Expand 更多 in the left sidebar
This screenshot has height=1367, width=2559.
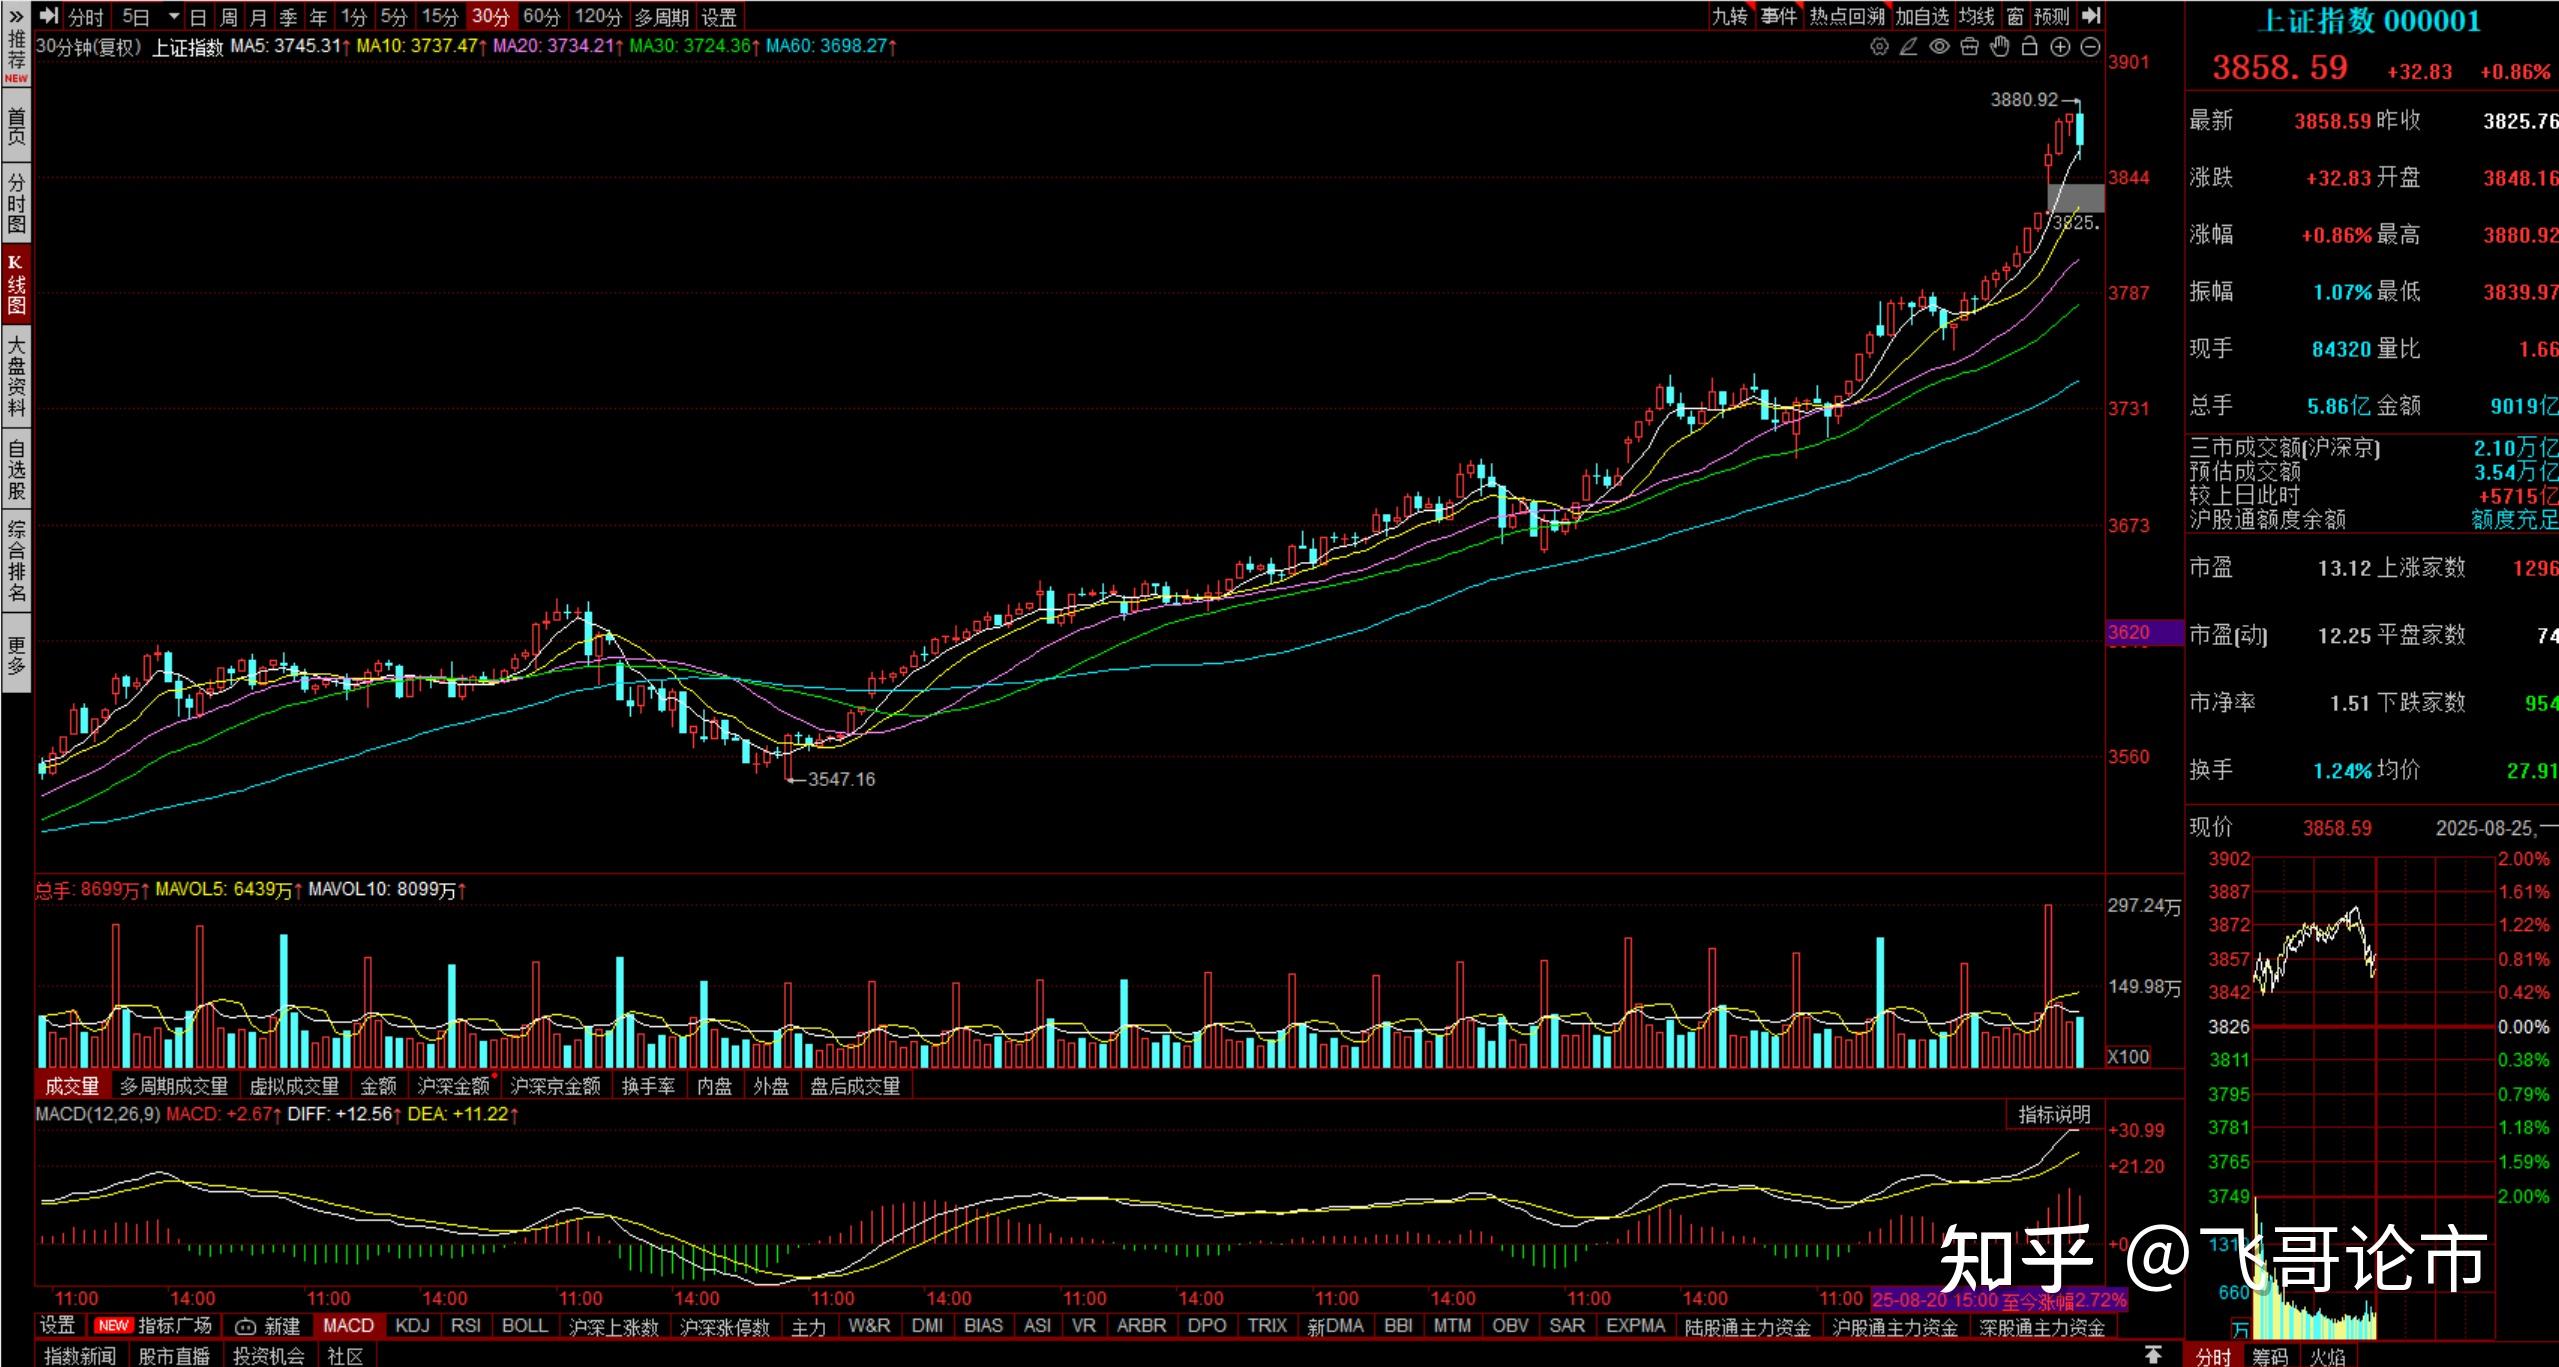click(x=16, y=656)
